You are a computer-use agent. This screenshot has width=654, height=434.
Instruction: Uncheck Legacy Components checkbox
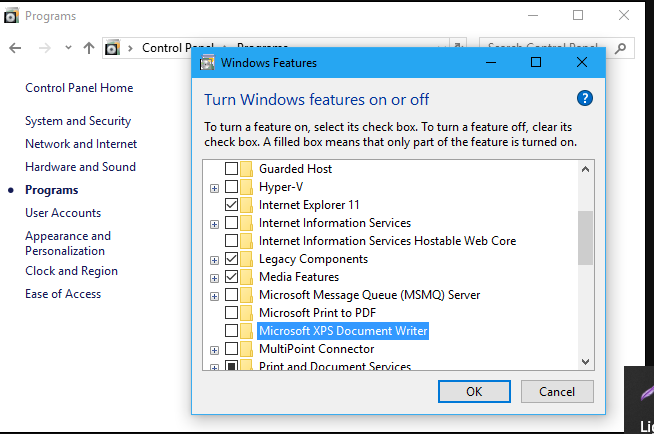coord(231,258)
